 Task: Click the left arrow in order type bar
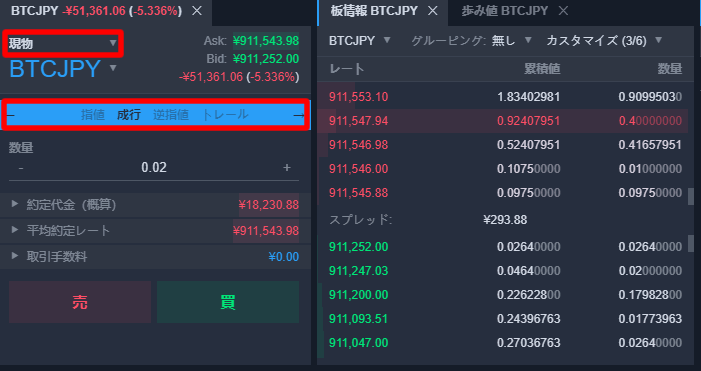point(11,115)
